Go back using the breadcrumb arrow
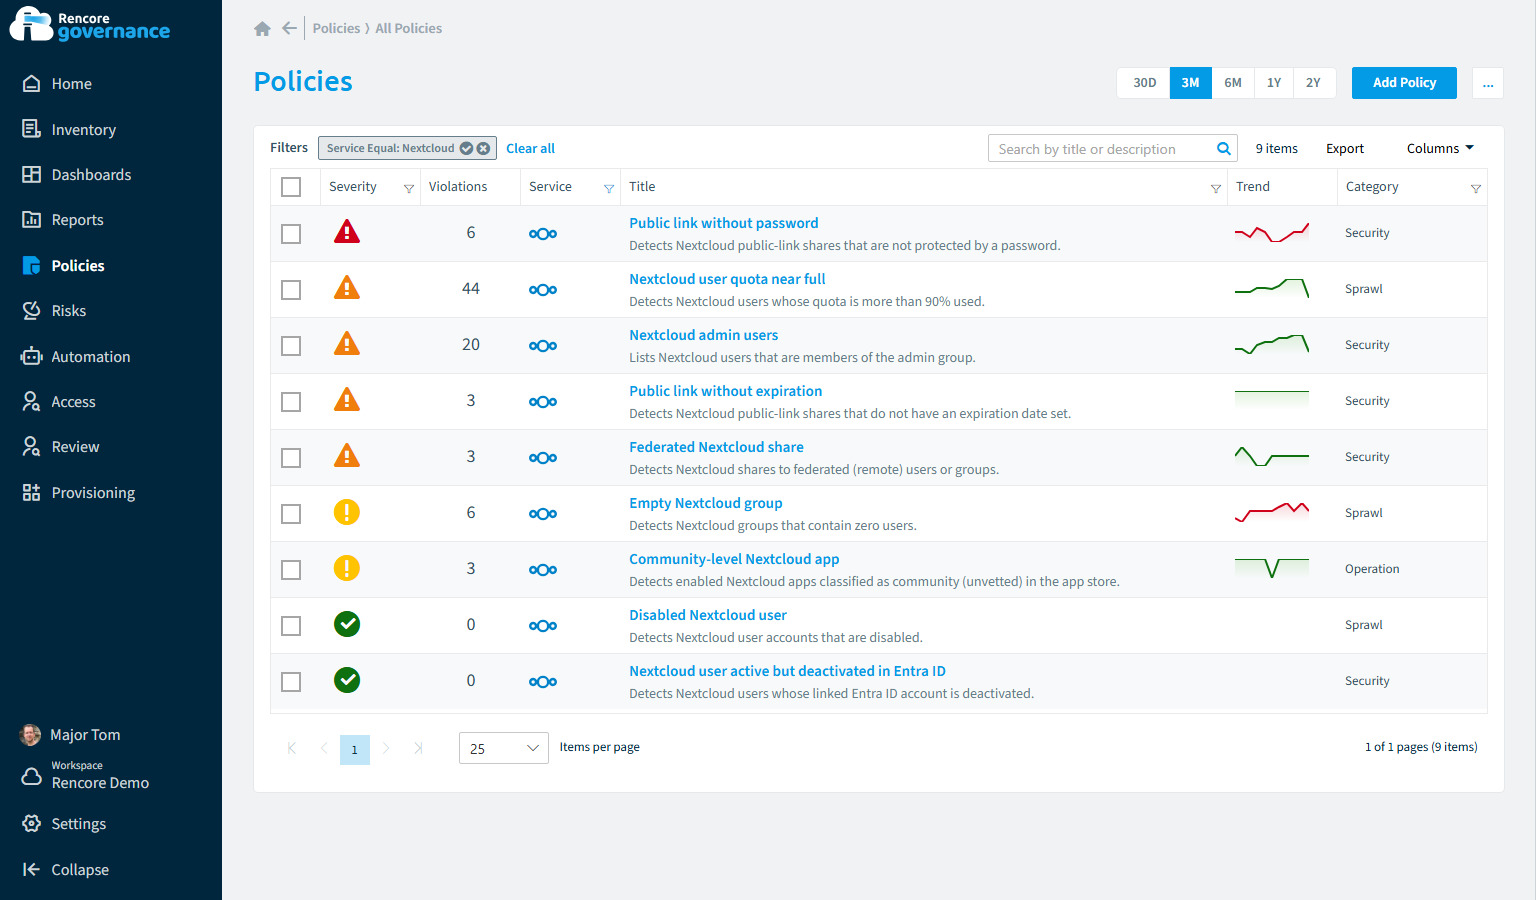 (x=289, y=28)
